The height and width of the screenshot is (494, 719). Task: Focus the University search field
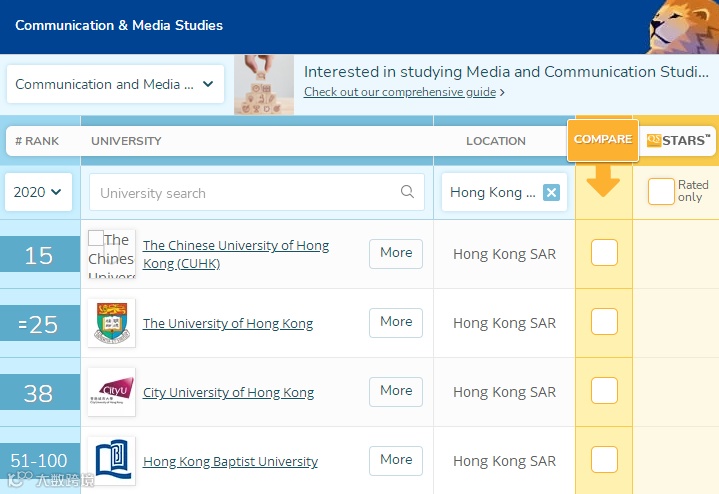(245, 193)
